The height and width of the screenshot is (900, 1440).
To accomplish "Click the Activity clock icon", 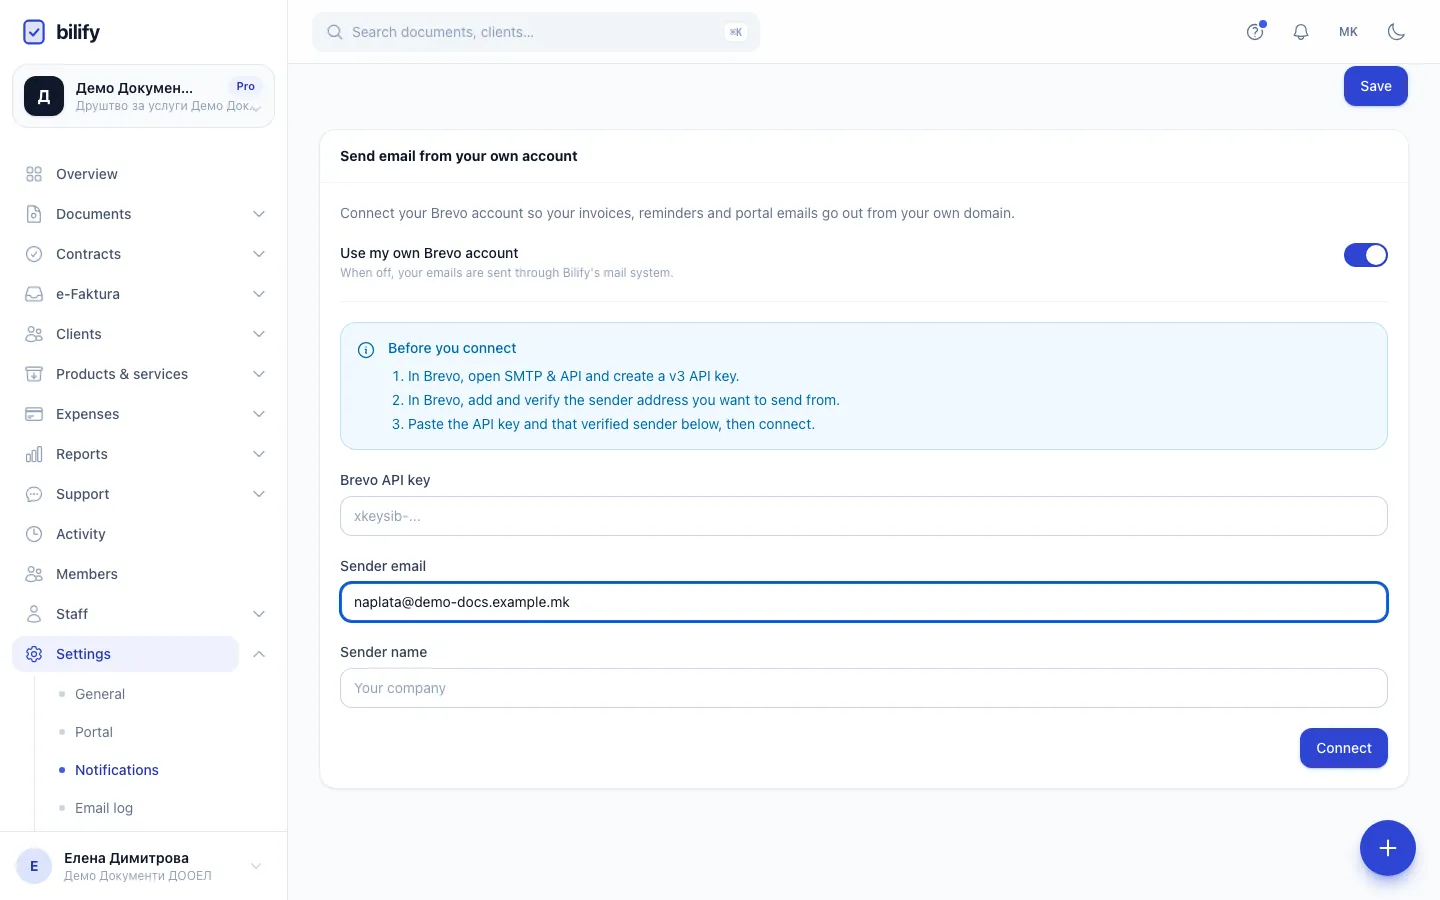I will tap(34, 534).
